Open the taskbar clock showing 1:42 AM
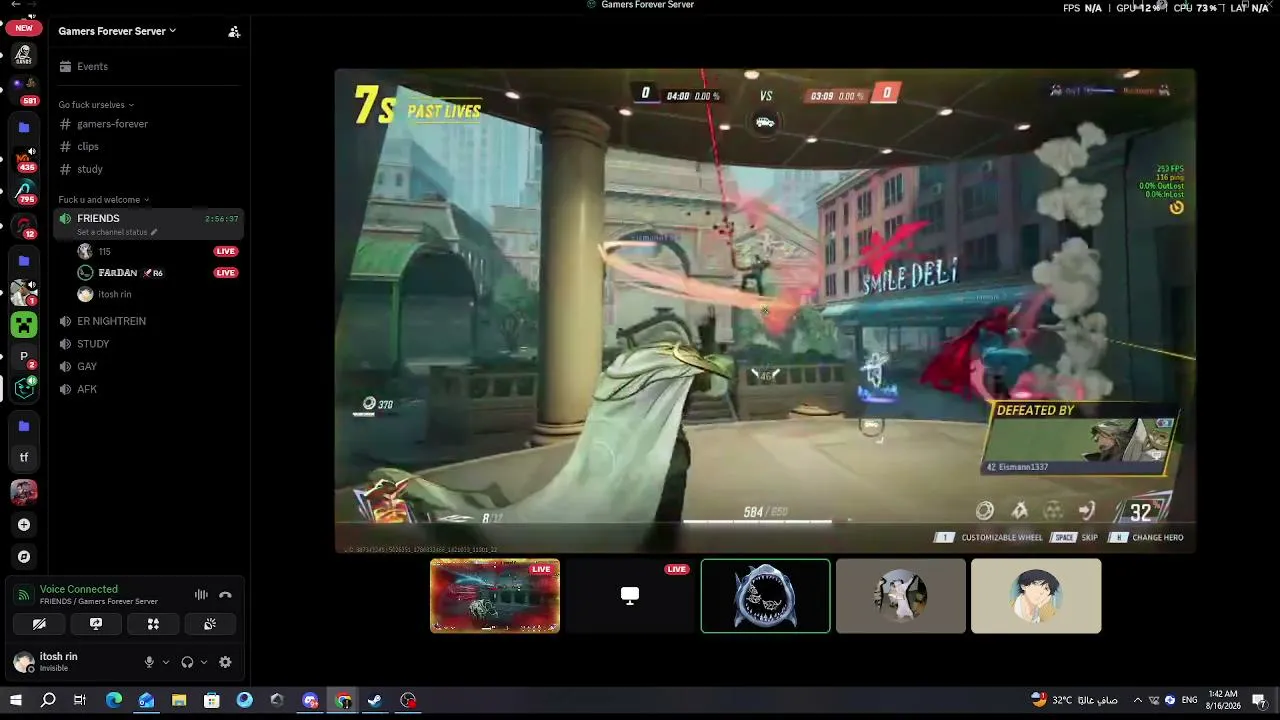The height and width of the screenshot is (720, 1280). pos(1224,700)
